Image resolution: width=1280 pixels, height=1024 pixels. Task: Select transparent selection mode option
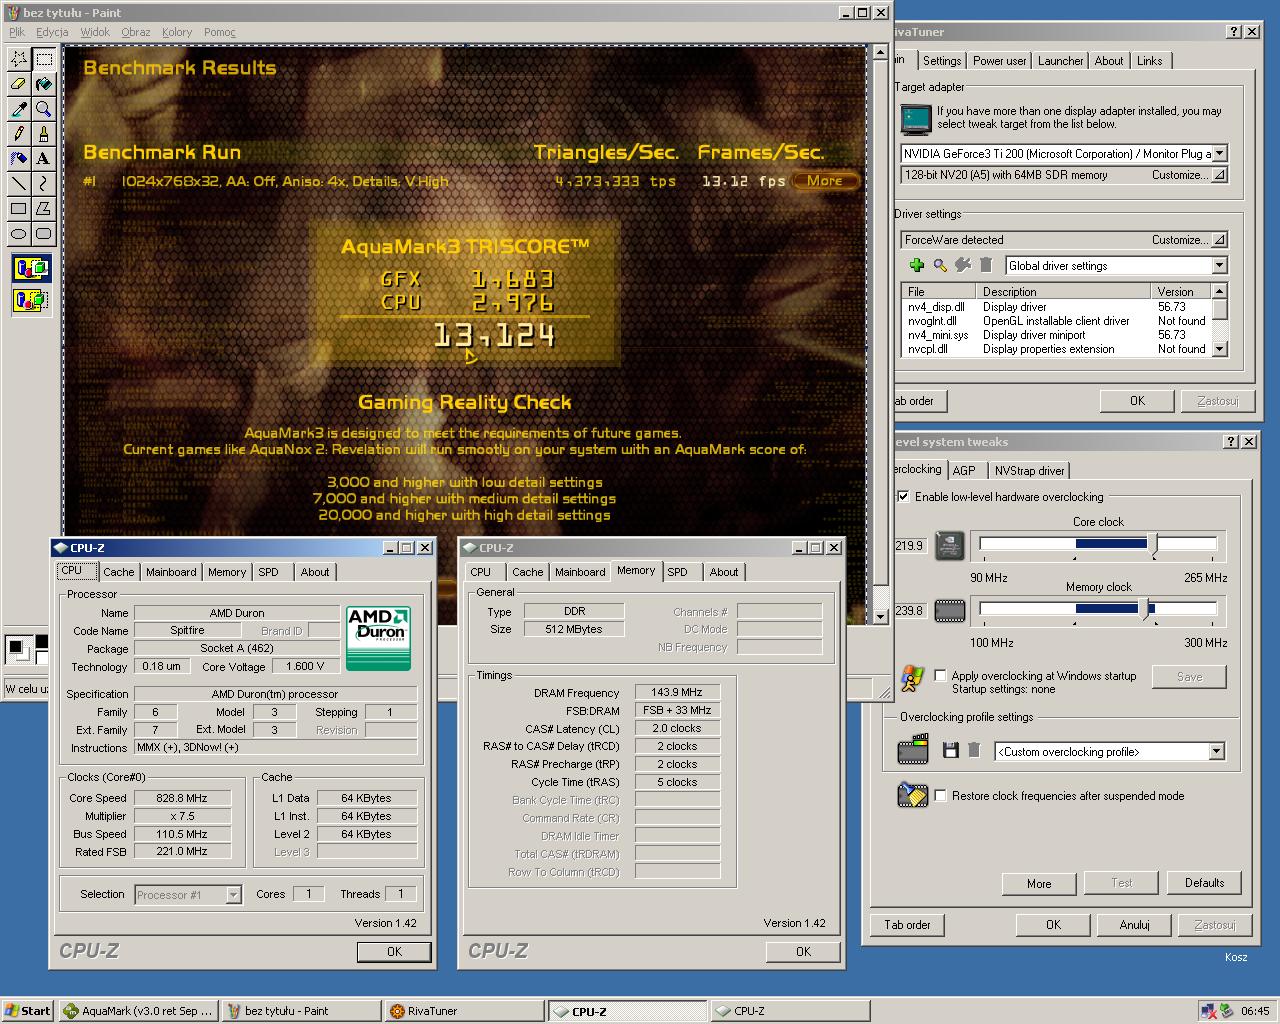[x=31, y=299]
